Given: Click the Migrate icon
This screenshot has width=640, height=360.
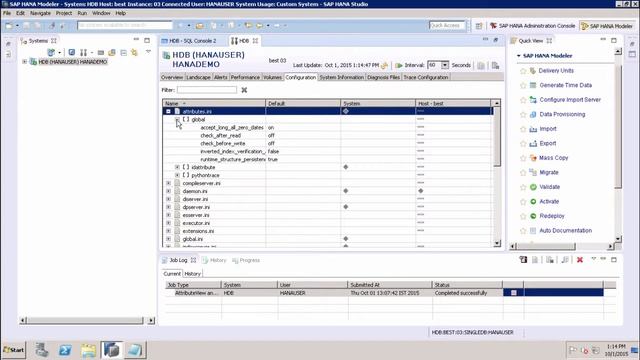Looking at the screenshot, I should (533, 172).
